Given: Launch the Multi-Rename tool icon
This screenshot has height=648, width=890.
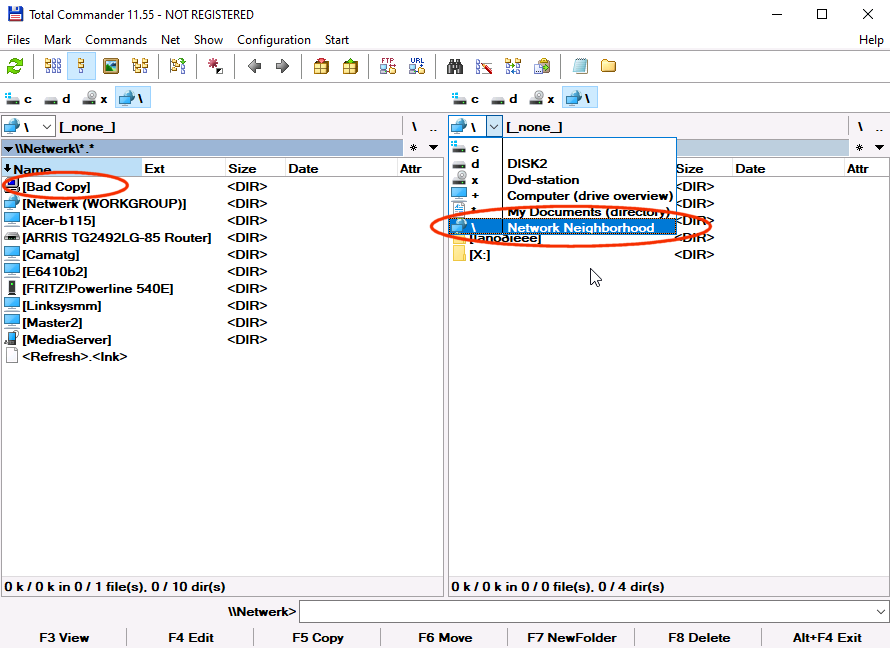Looking at the screenshot, I should [x=484, y=66].
